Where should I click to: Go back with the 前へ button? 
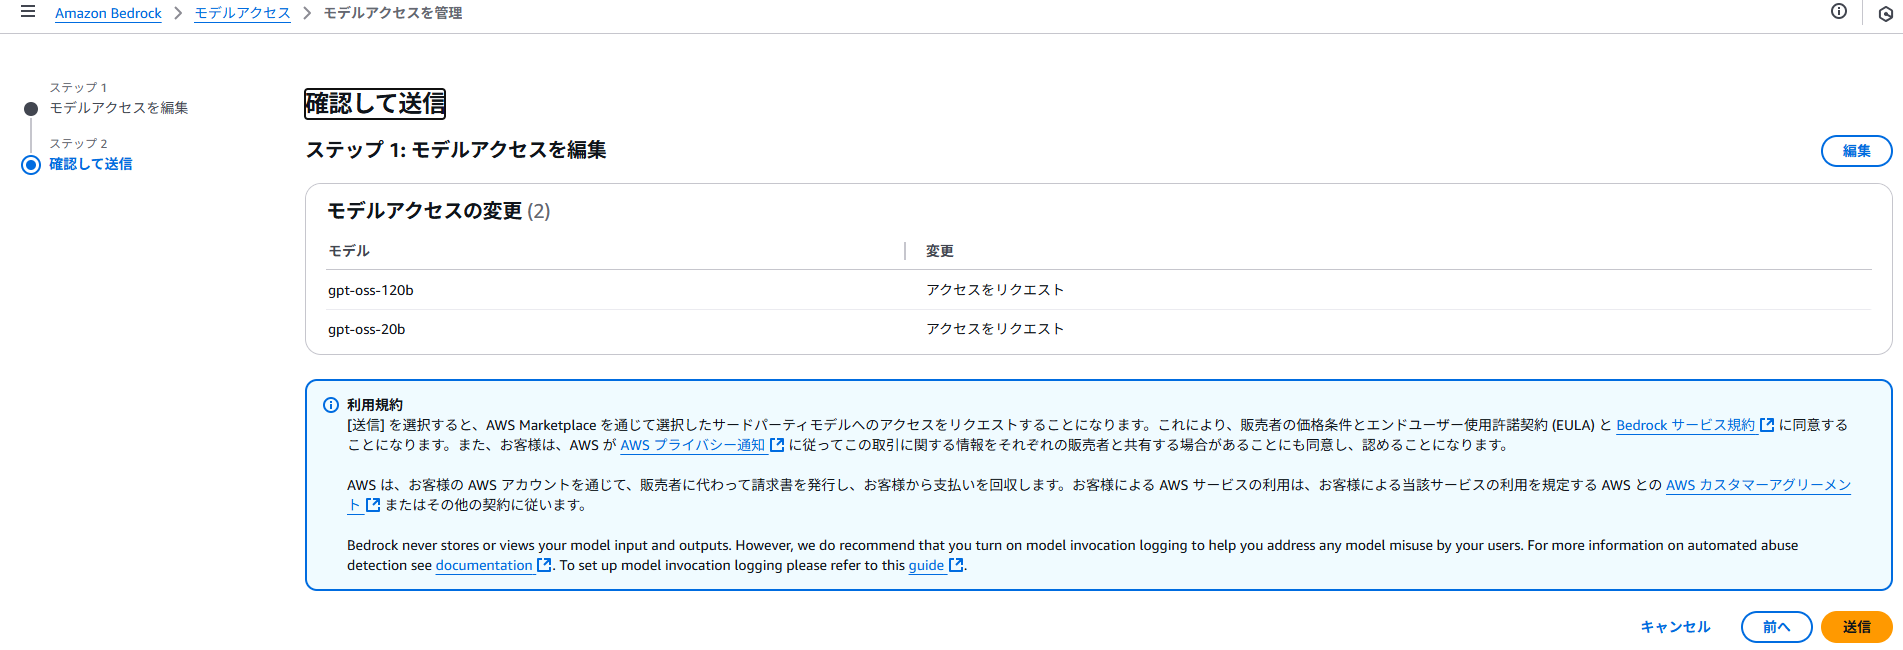(1776, 627)
